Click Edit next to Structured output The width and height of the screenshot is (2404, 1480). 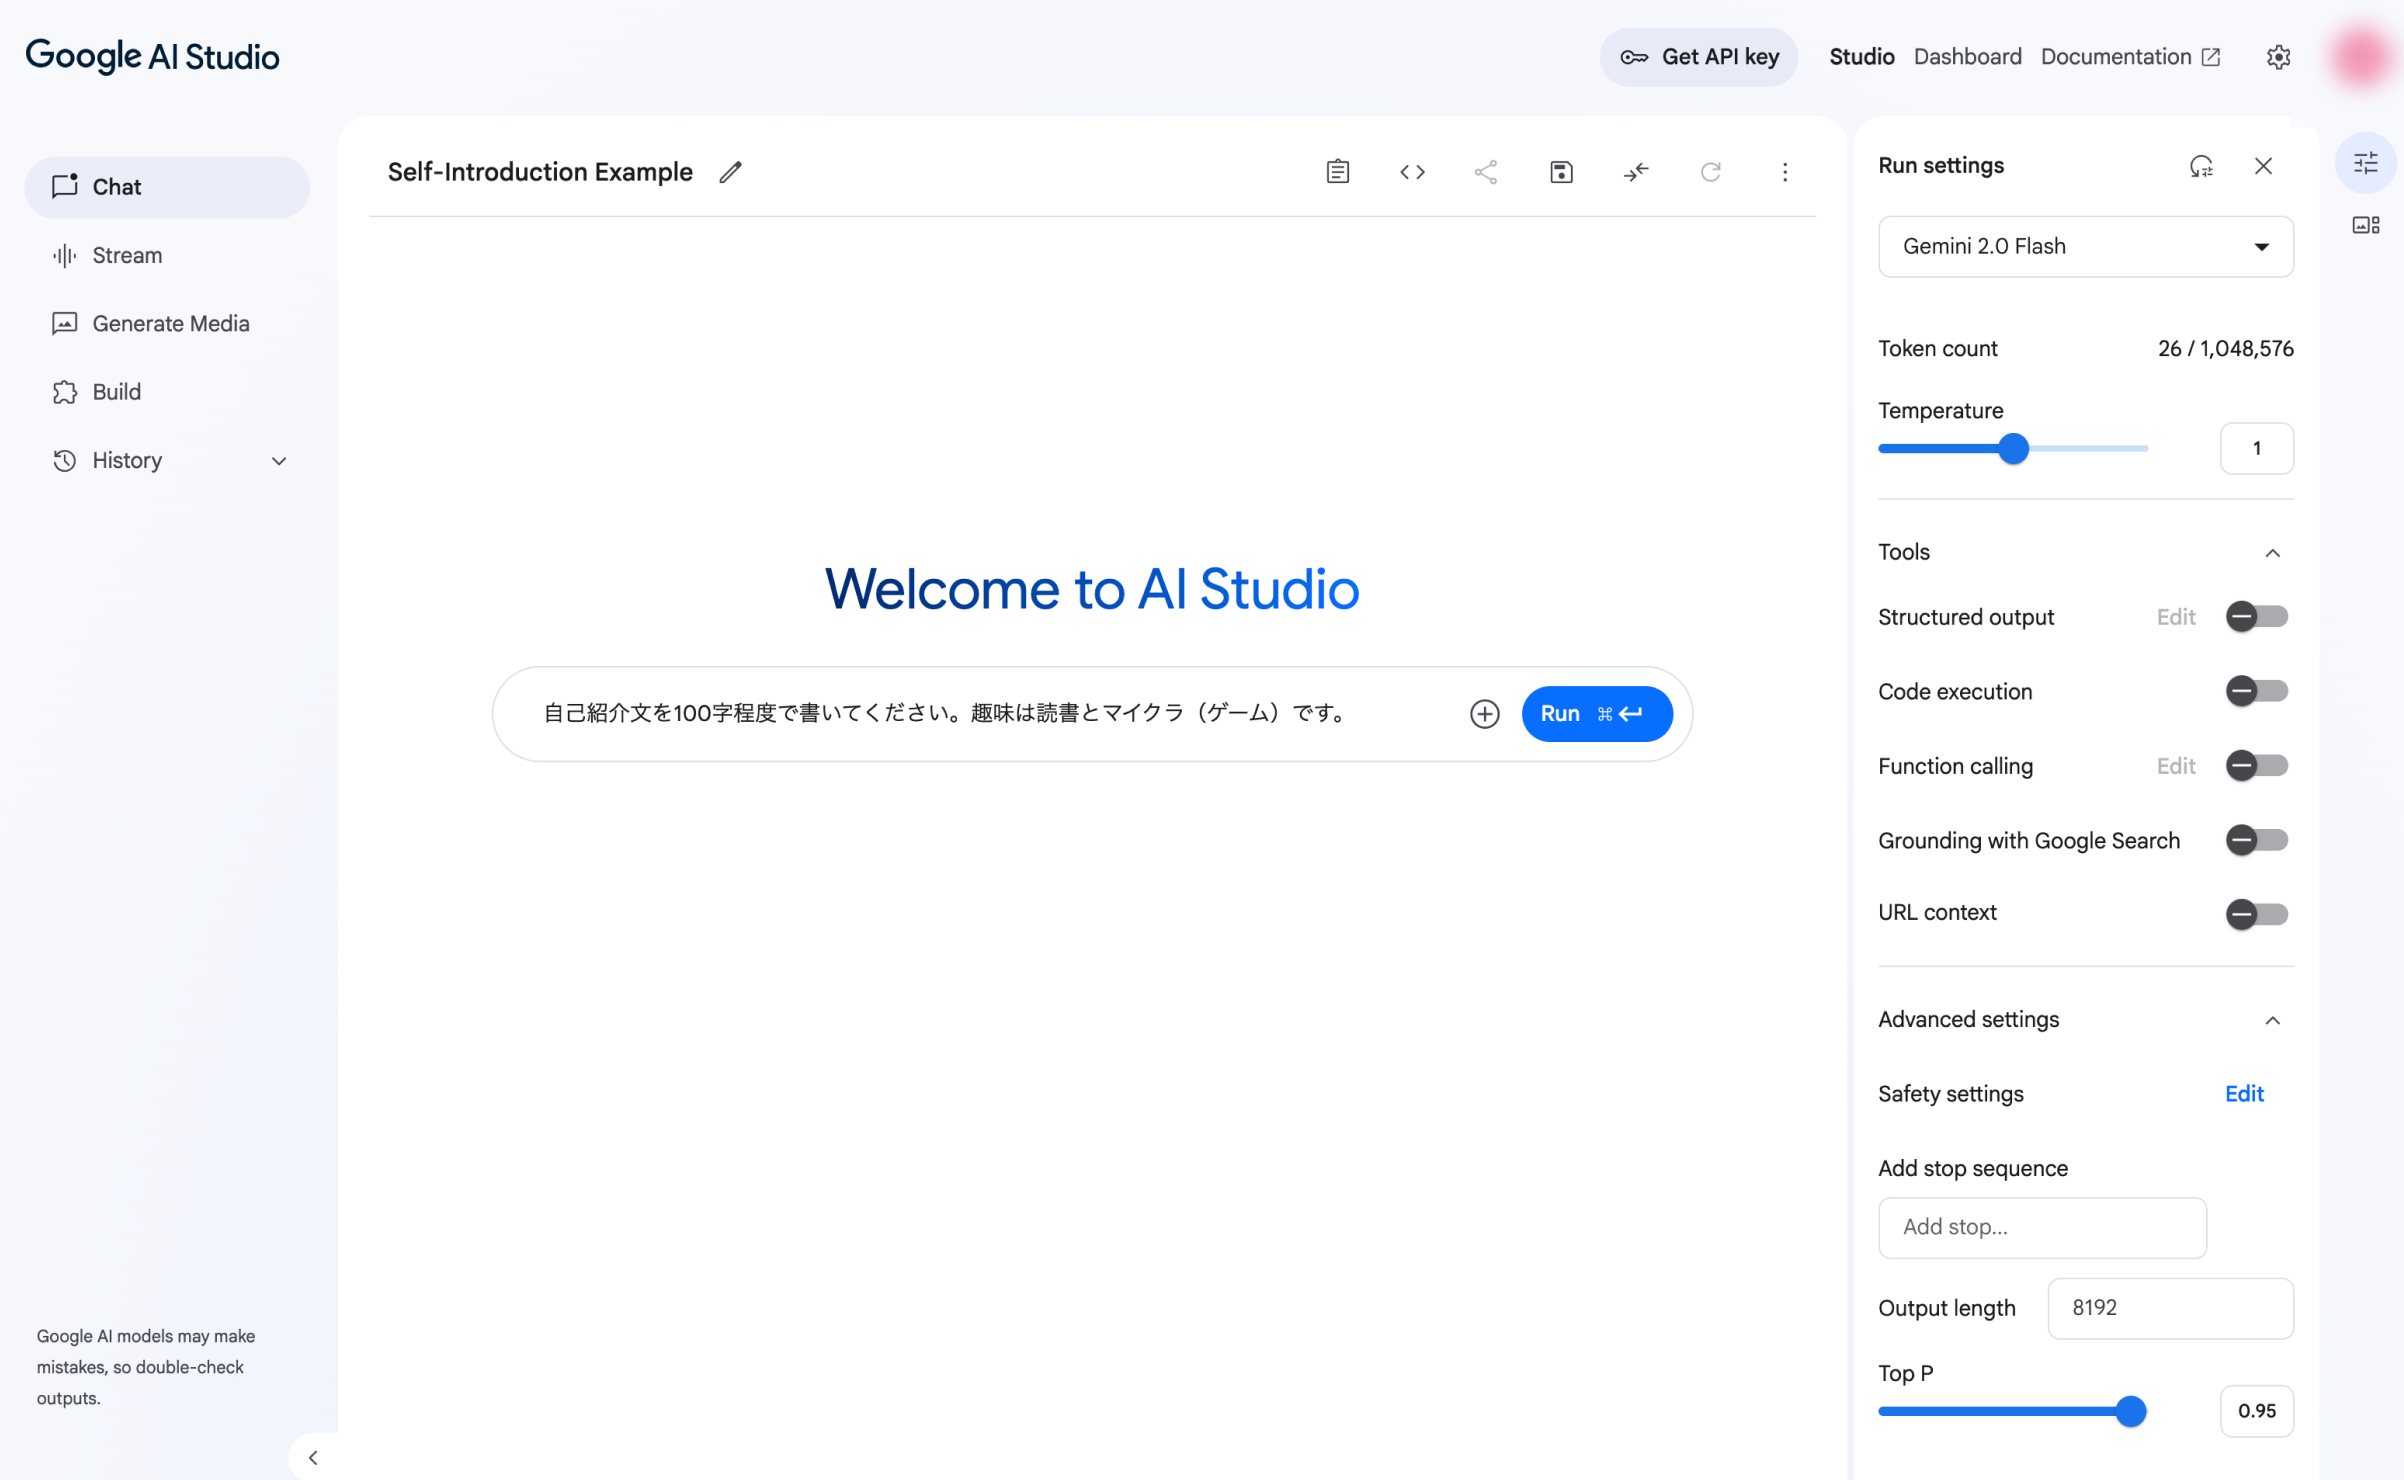(x=2176, y=617)
